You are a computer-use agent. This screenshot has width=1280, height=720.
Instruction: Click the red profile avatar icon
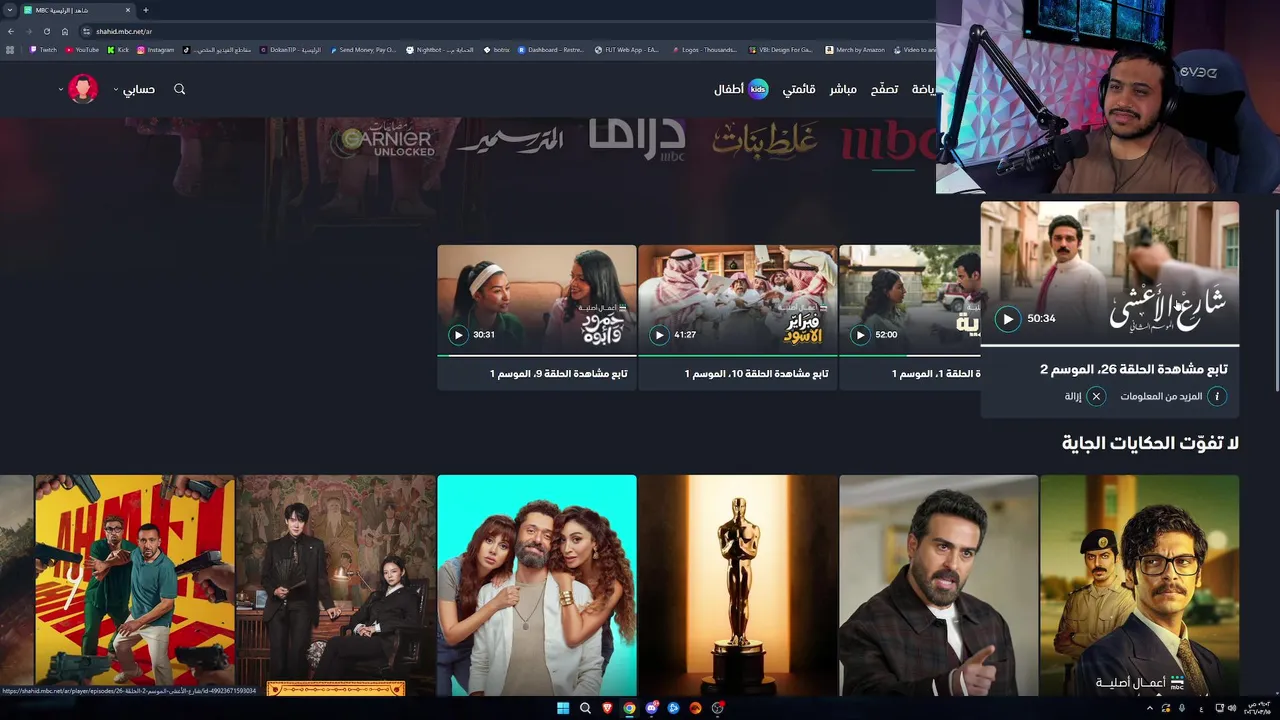coord(83,89)
